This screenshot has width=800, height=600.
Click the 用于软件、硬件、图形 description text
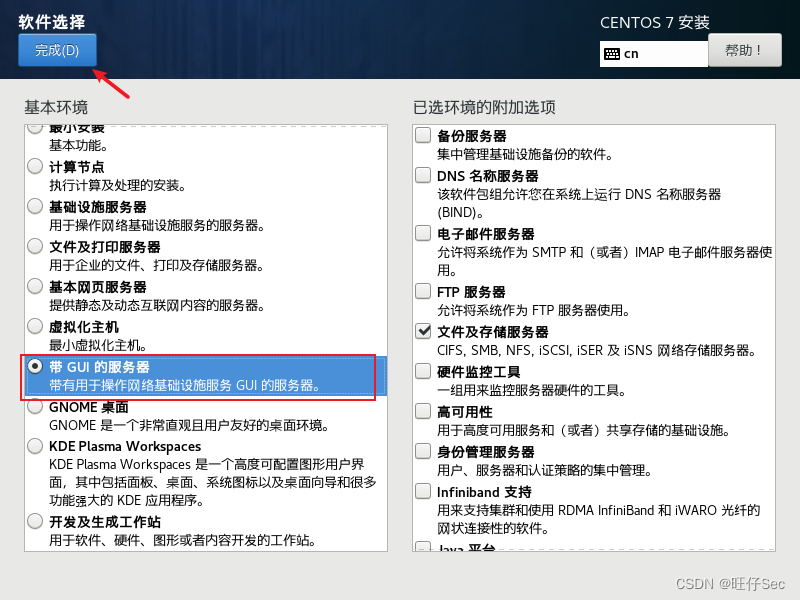183,540
